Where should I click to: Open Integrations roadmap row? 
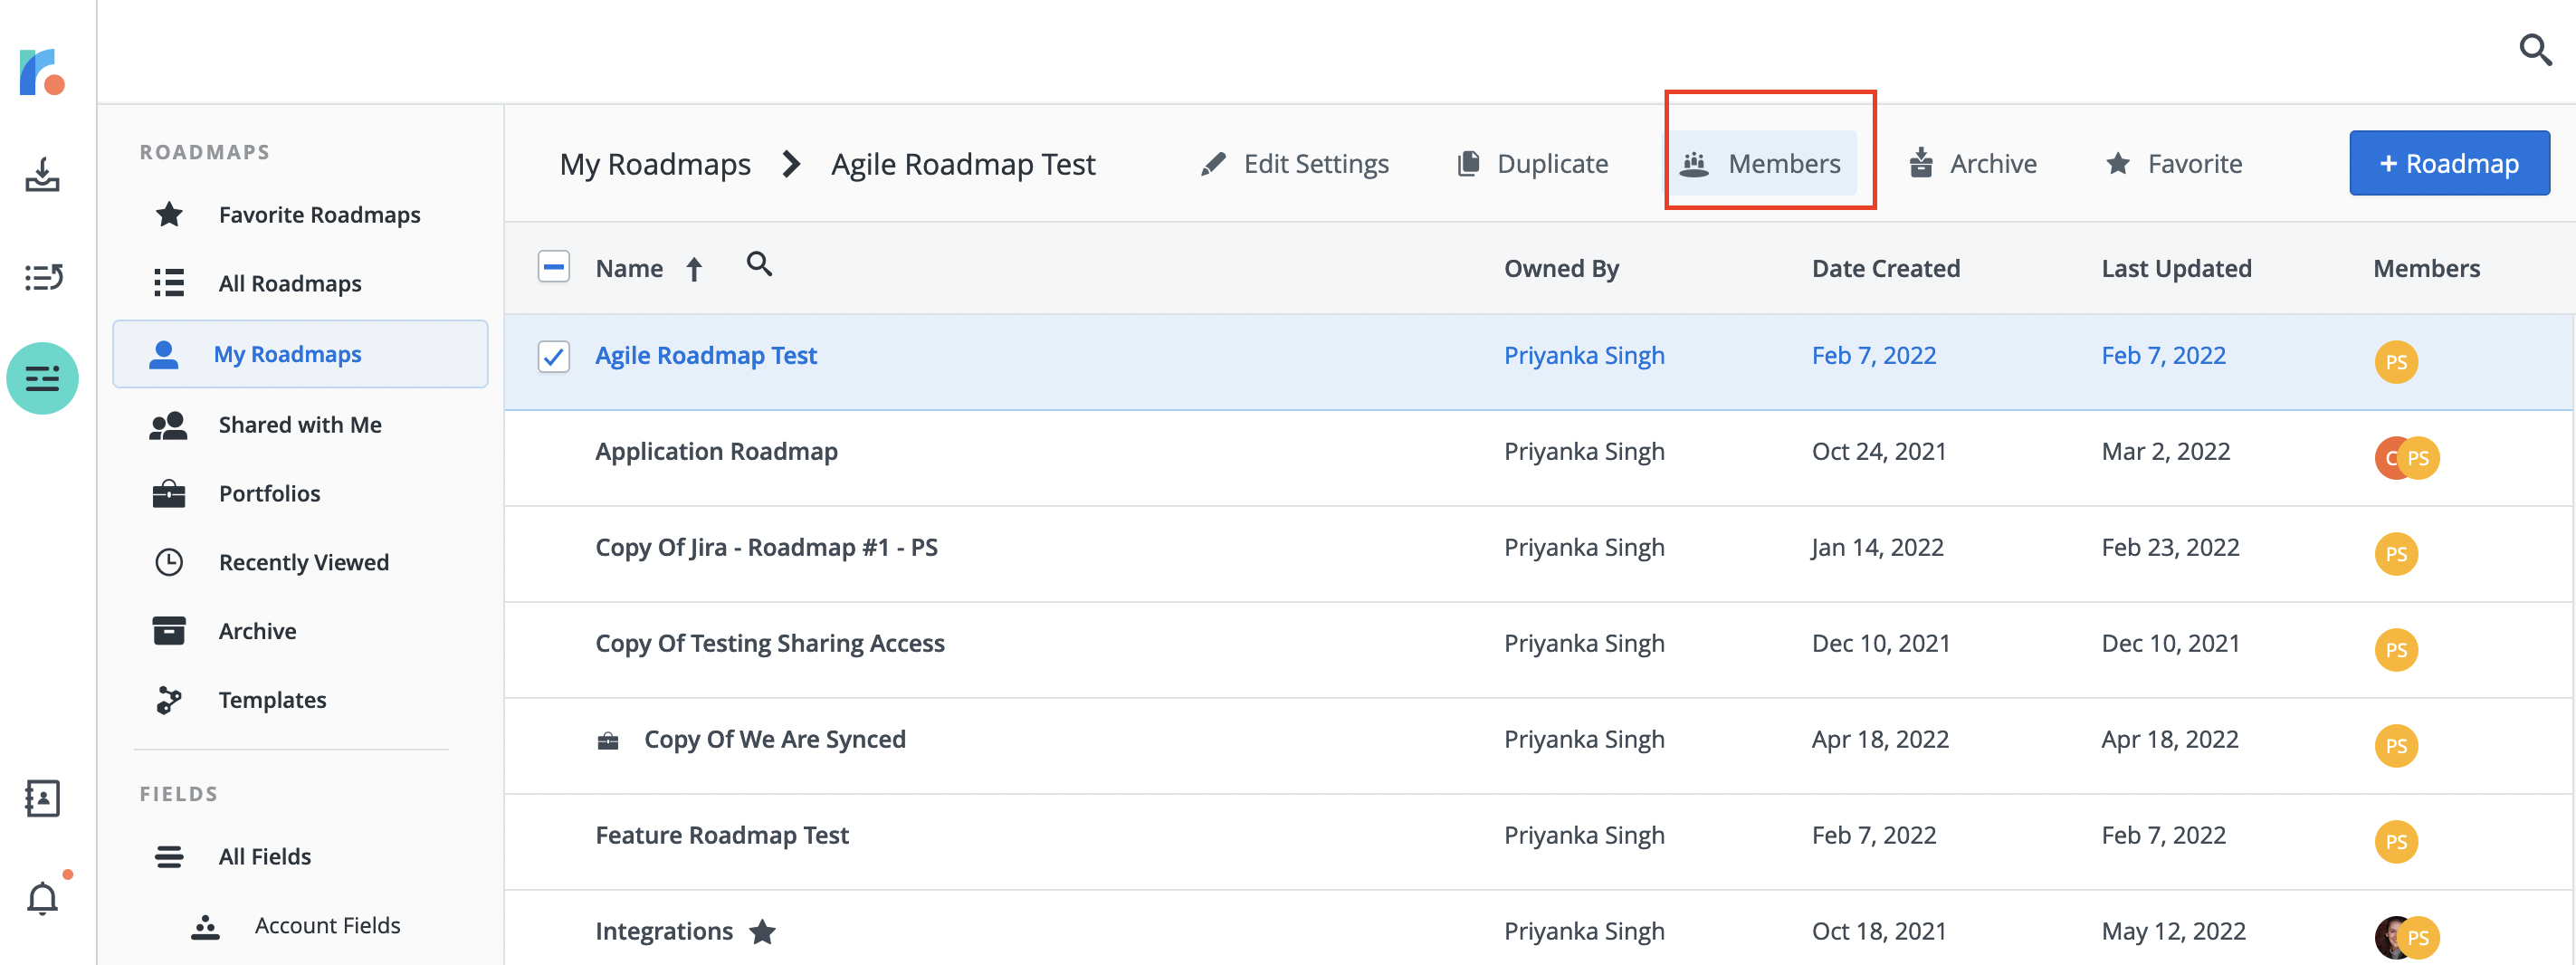tap(1539, 928)
